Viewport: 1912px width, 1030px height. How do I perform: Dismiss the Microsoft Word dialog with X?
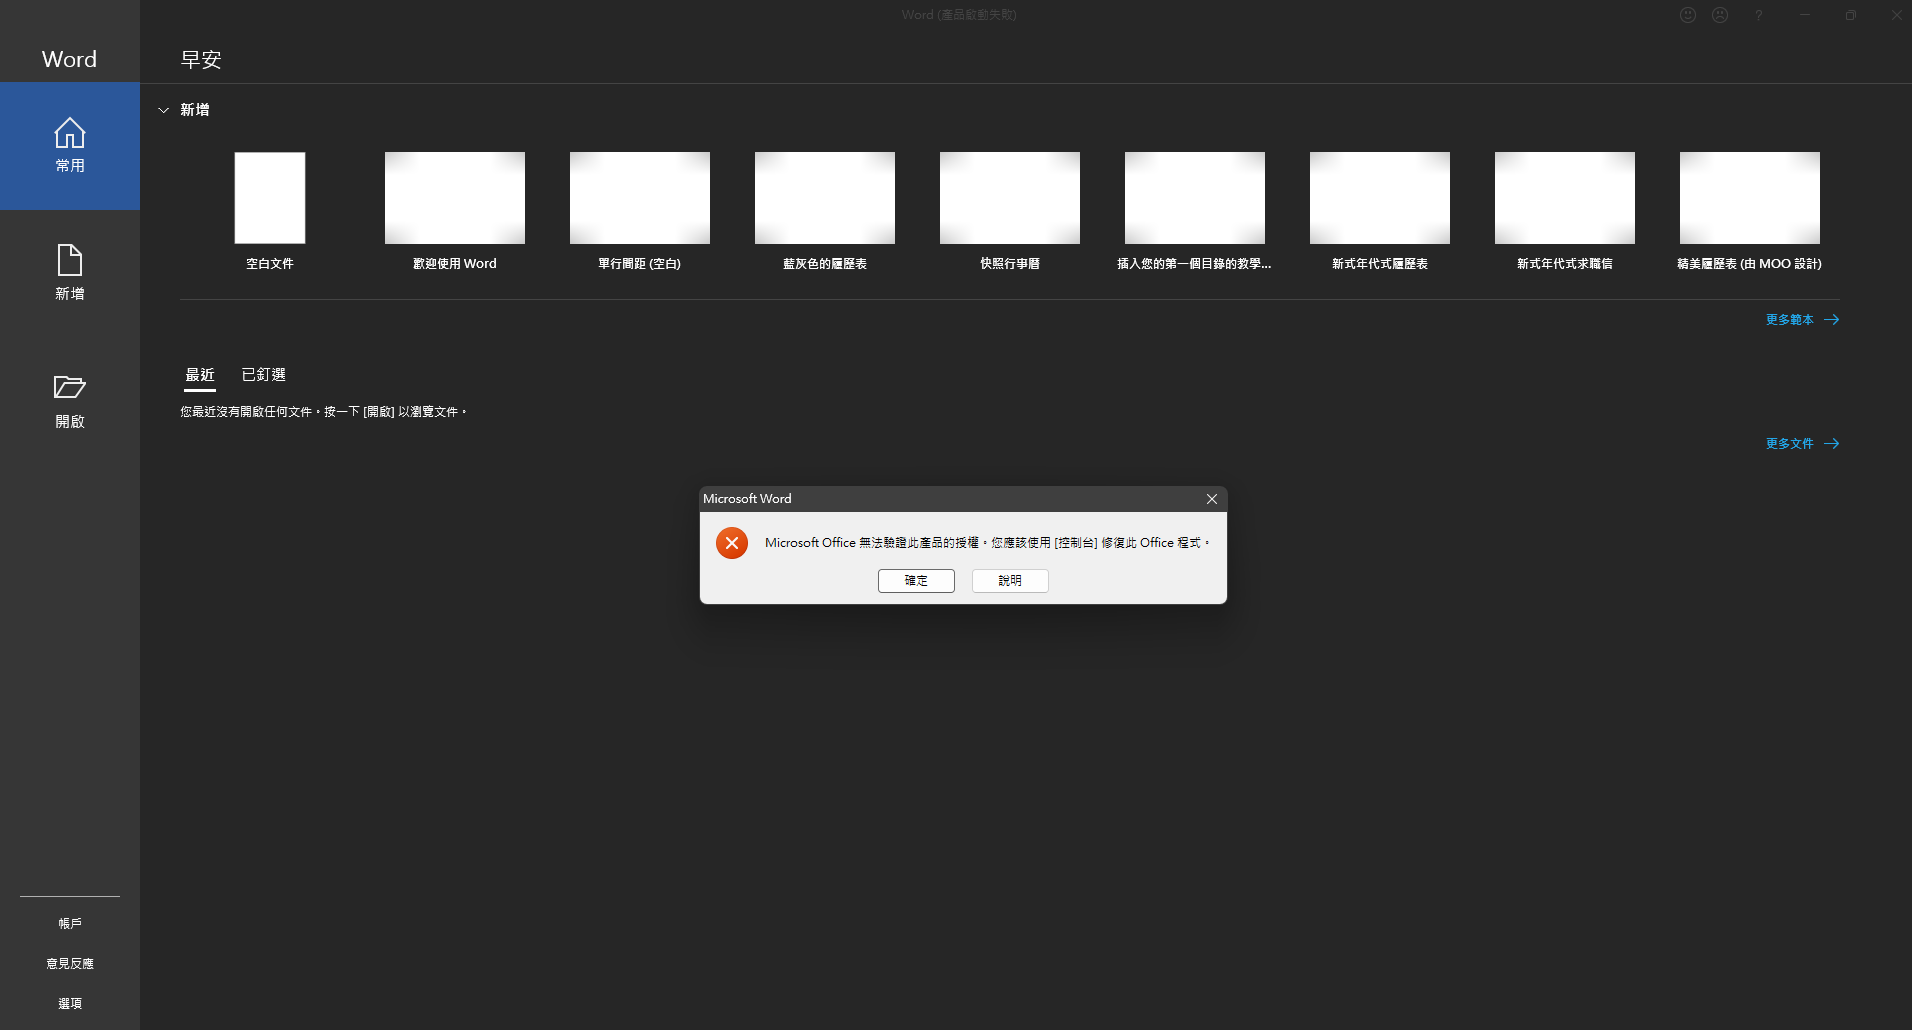1211,498
